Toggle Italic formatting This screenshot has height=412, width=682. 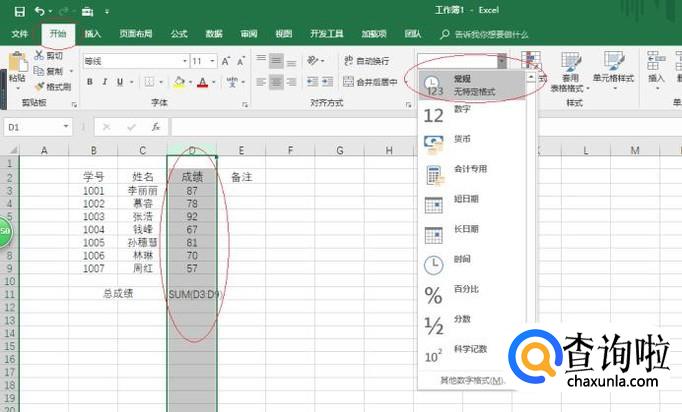104,82
